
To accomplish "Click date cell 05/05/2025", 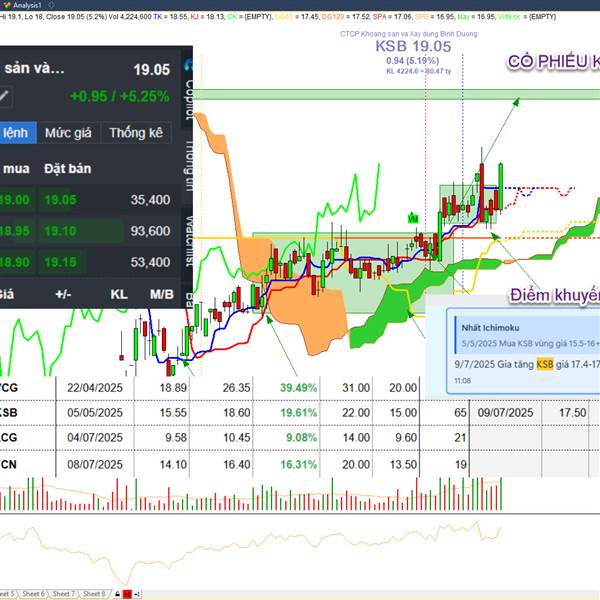I will pyautogui.click(x=95, y=412).
